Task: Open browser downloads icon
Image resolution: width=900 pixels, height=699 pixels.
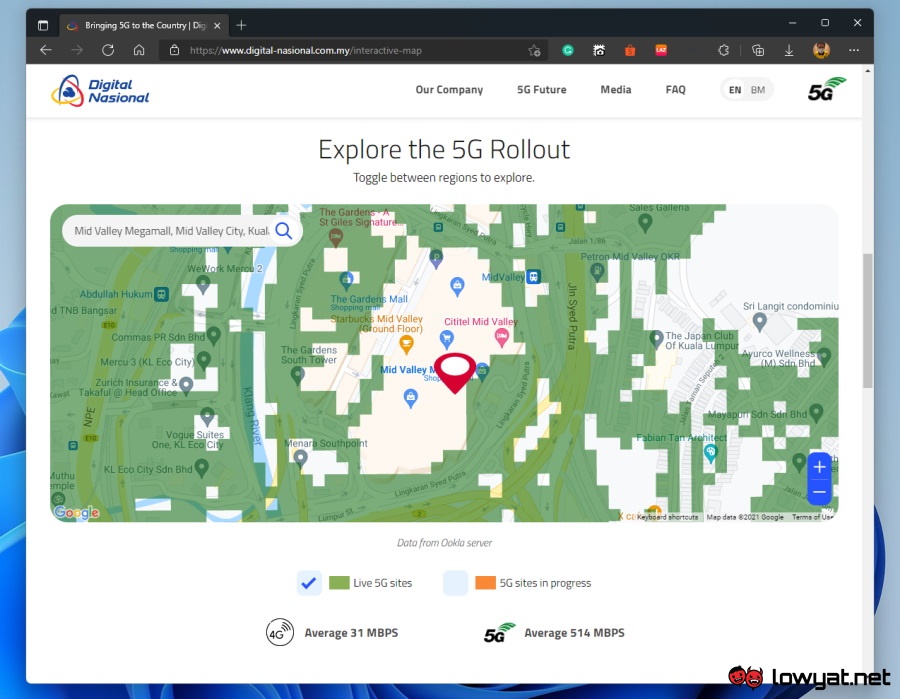Action: 789,50
